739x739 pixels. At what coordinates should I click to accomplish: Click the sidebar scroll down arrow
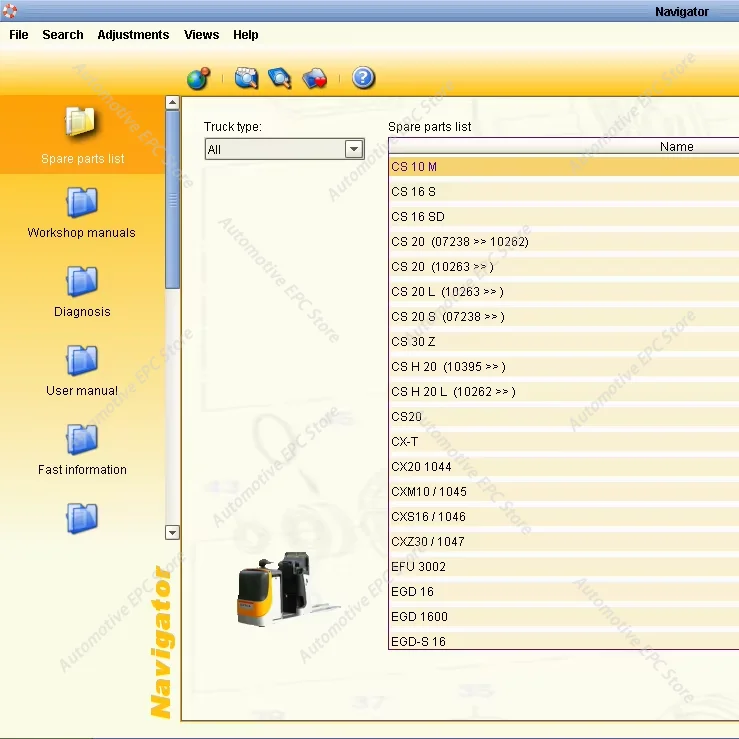[x=172, y=533]
